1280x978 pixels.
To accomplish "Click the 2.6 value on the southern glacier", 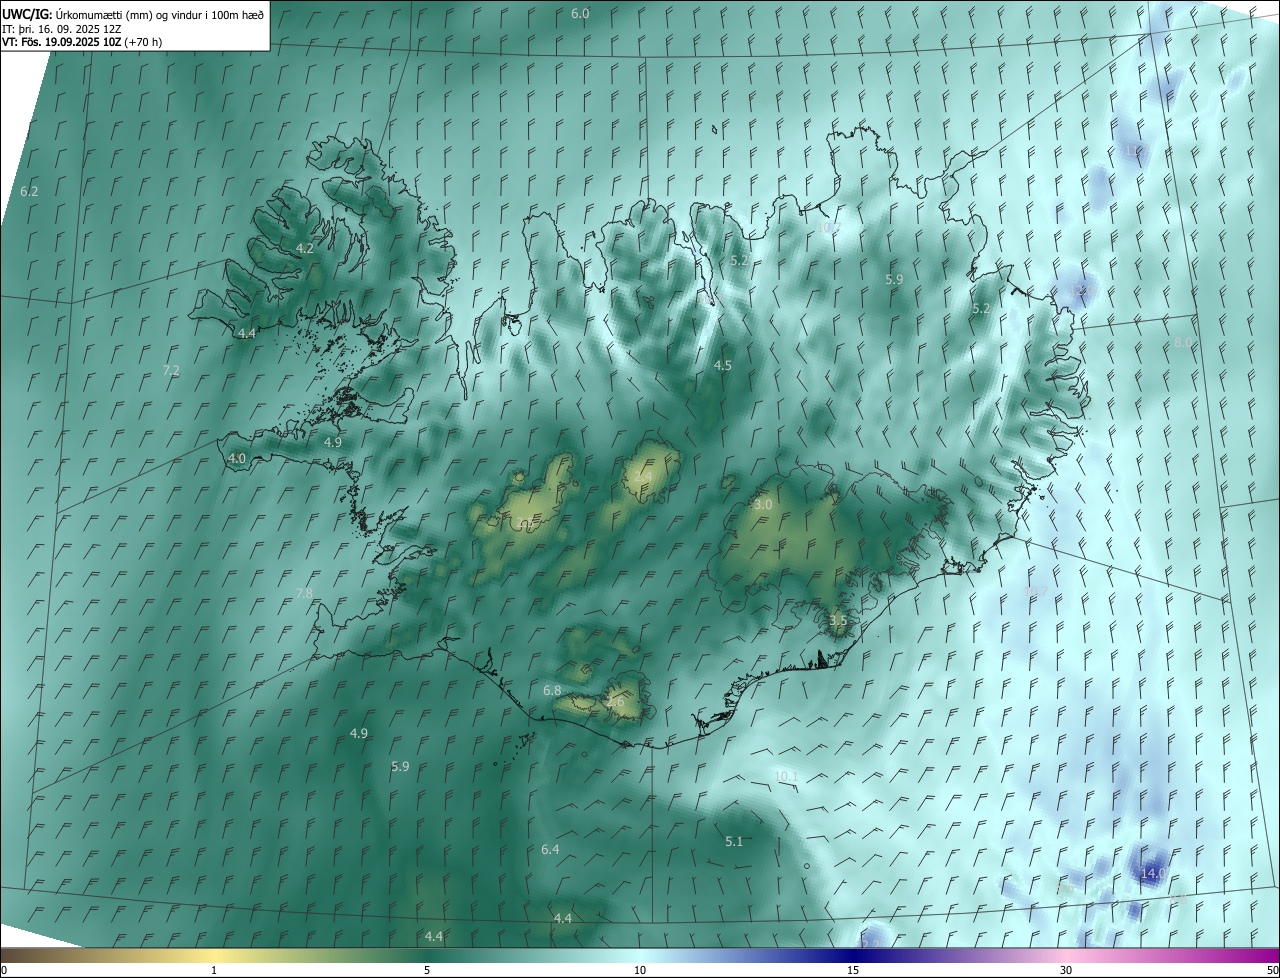I will point(616,702).
